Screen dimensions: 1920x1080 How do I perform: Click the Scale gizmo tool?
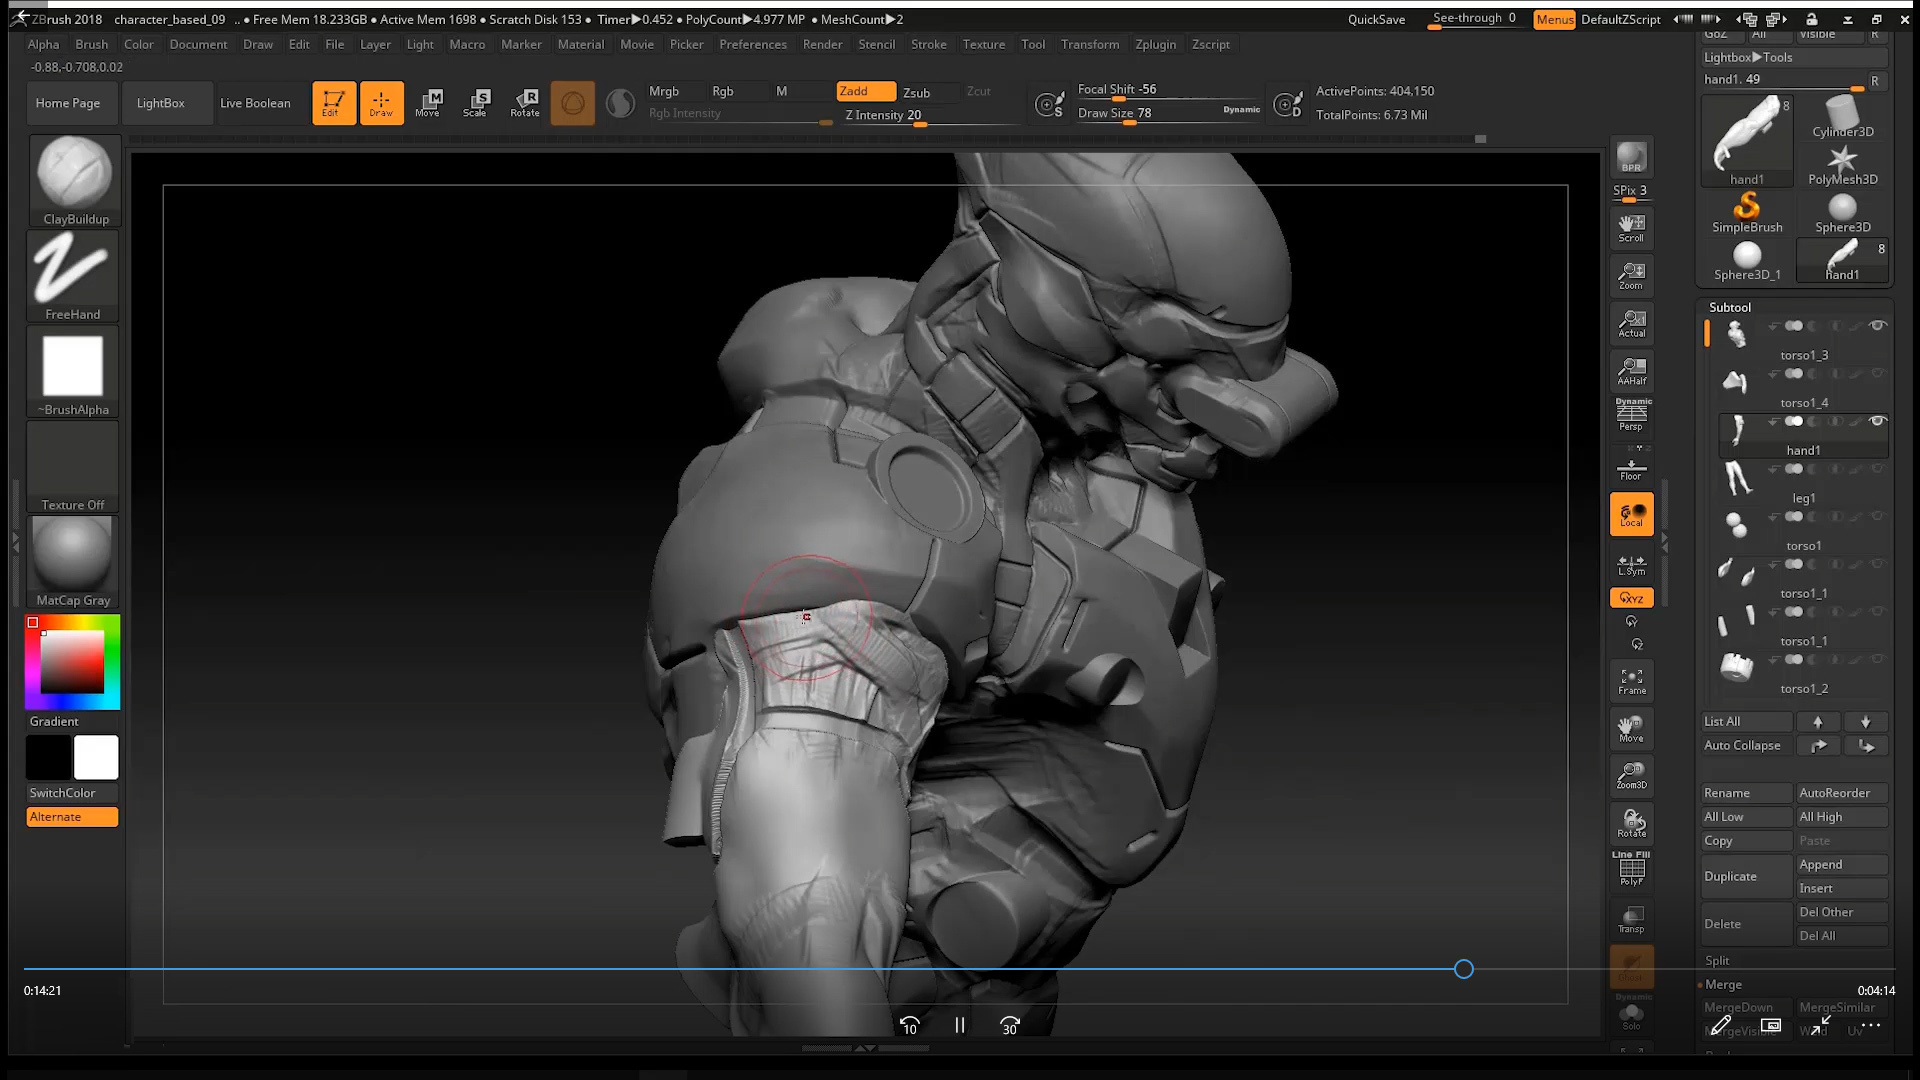pyautogui.click(x=476, y=102)
